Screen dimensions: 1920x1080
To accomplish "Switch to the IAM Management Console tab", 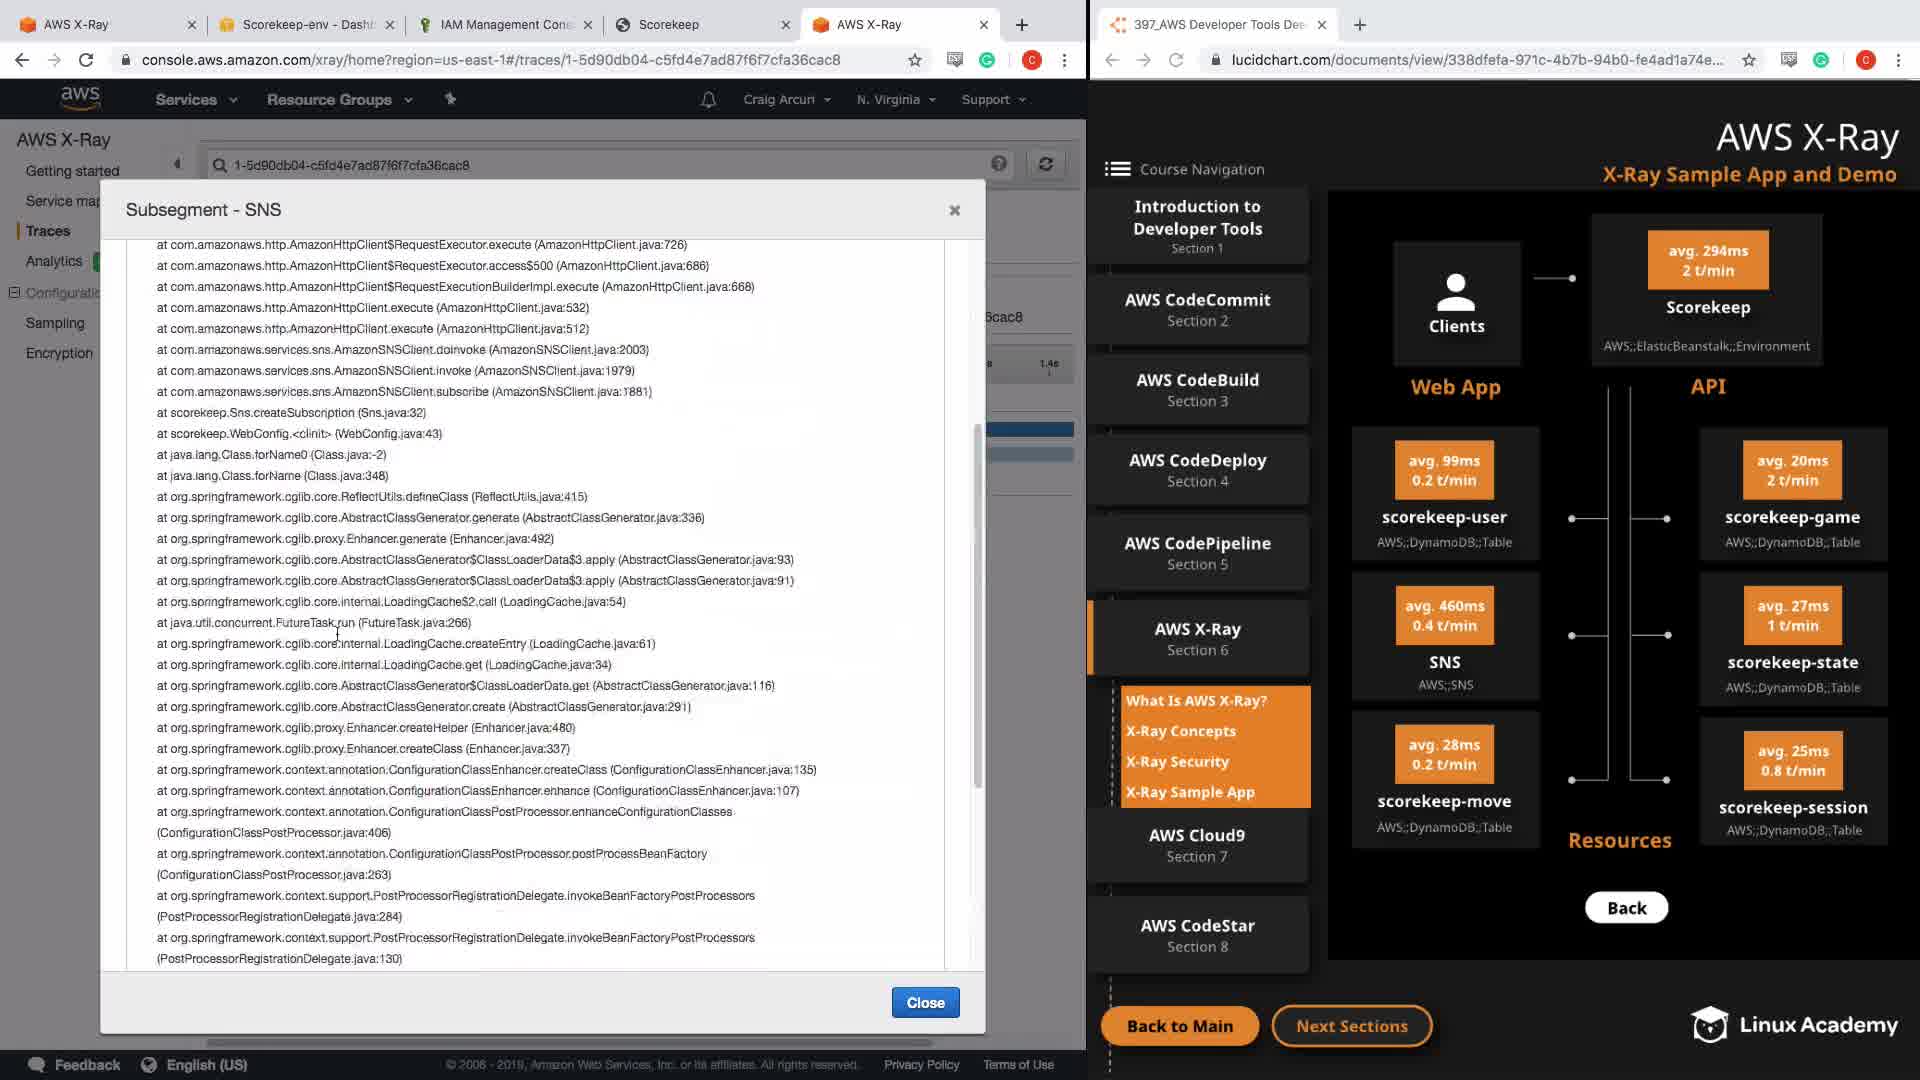I will pyautogui.click(x=505, y=24).
